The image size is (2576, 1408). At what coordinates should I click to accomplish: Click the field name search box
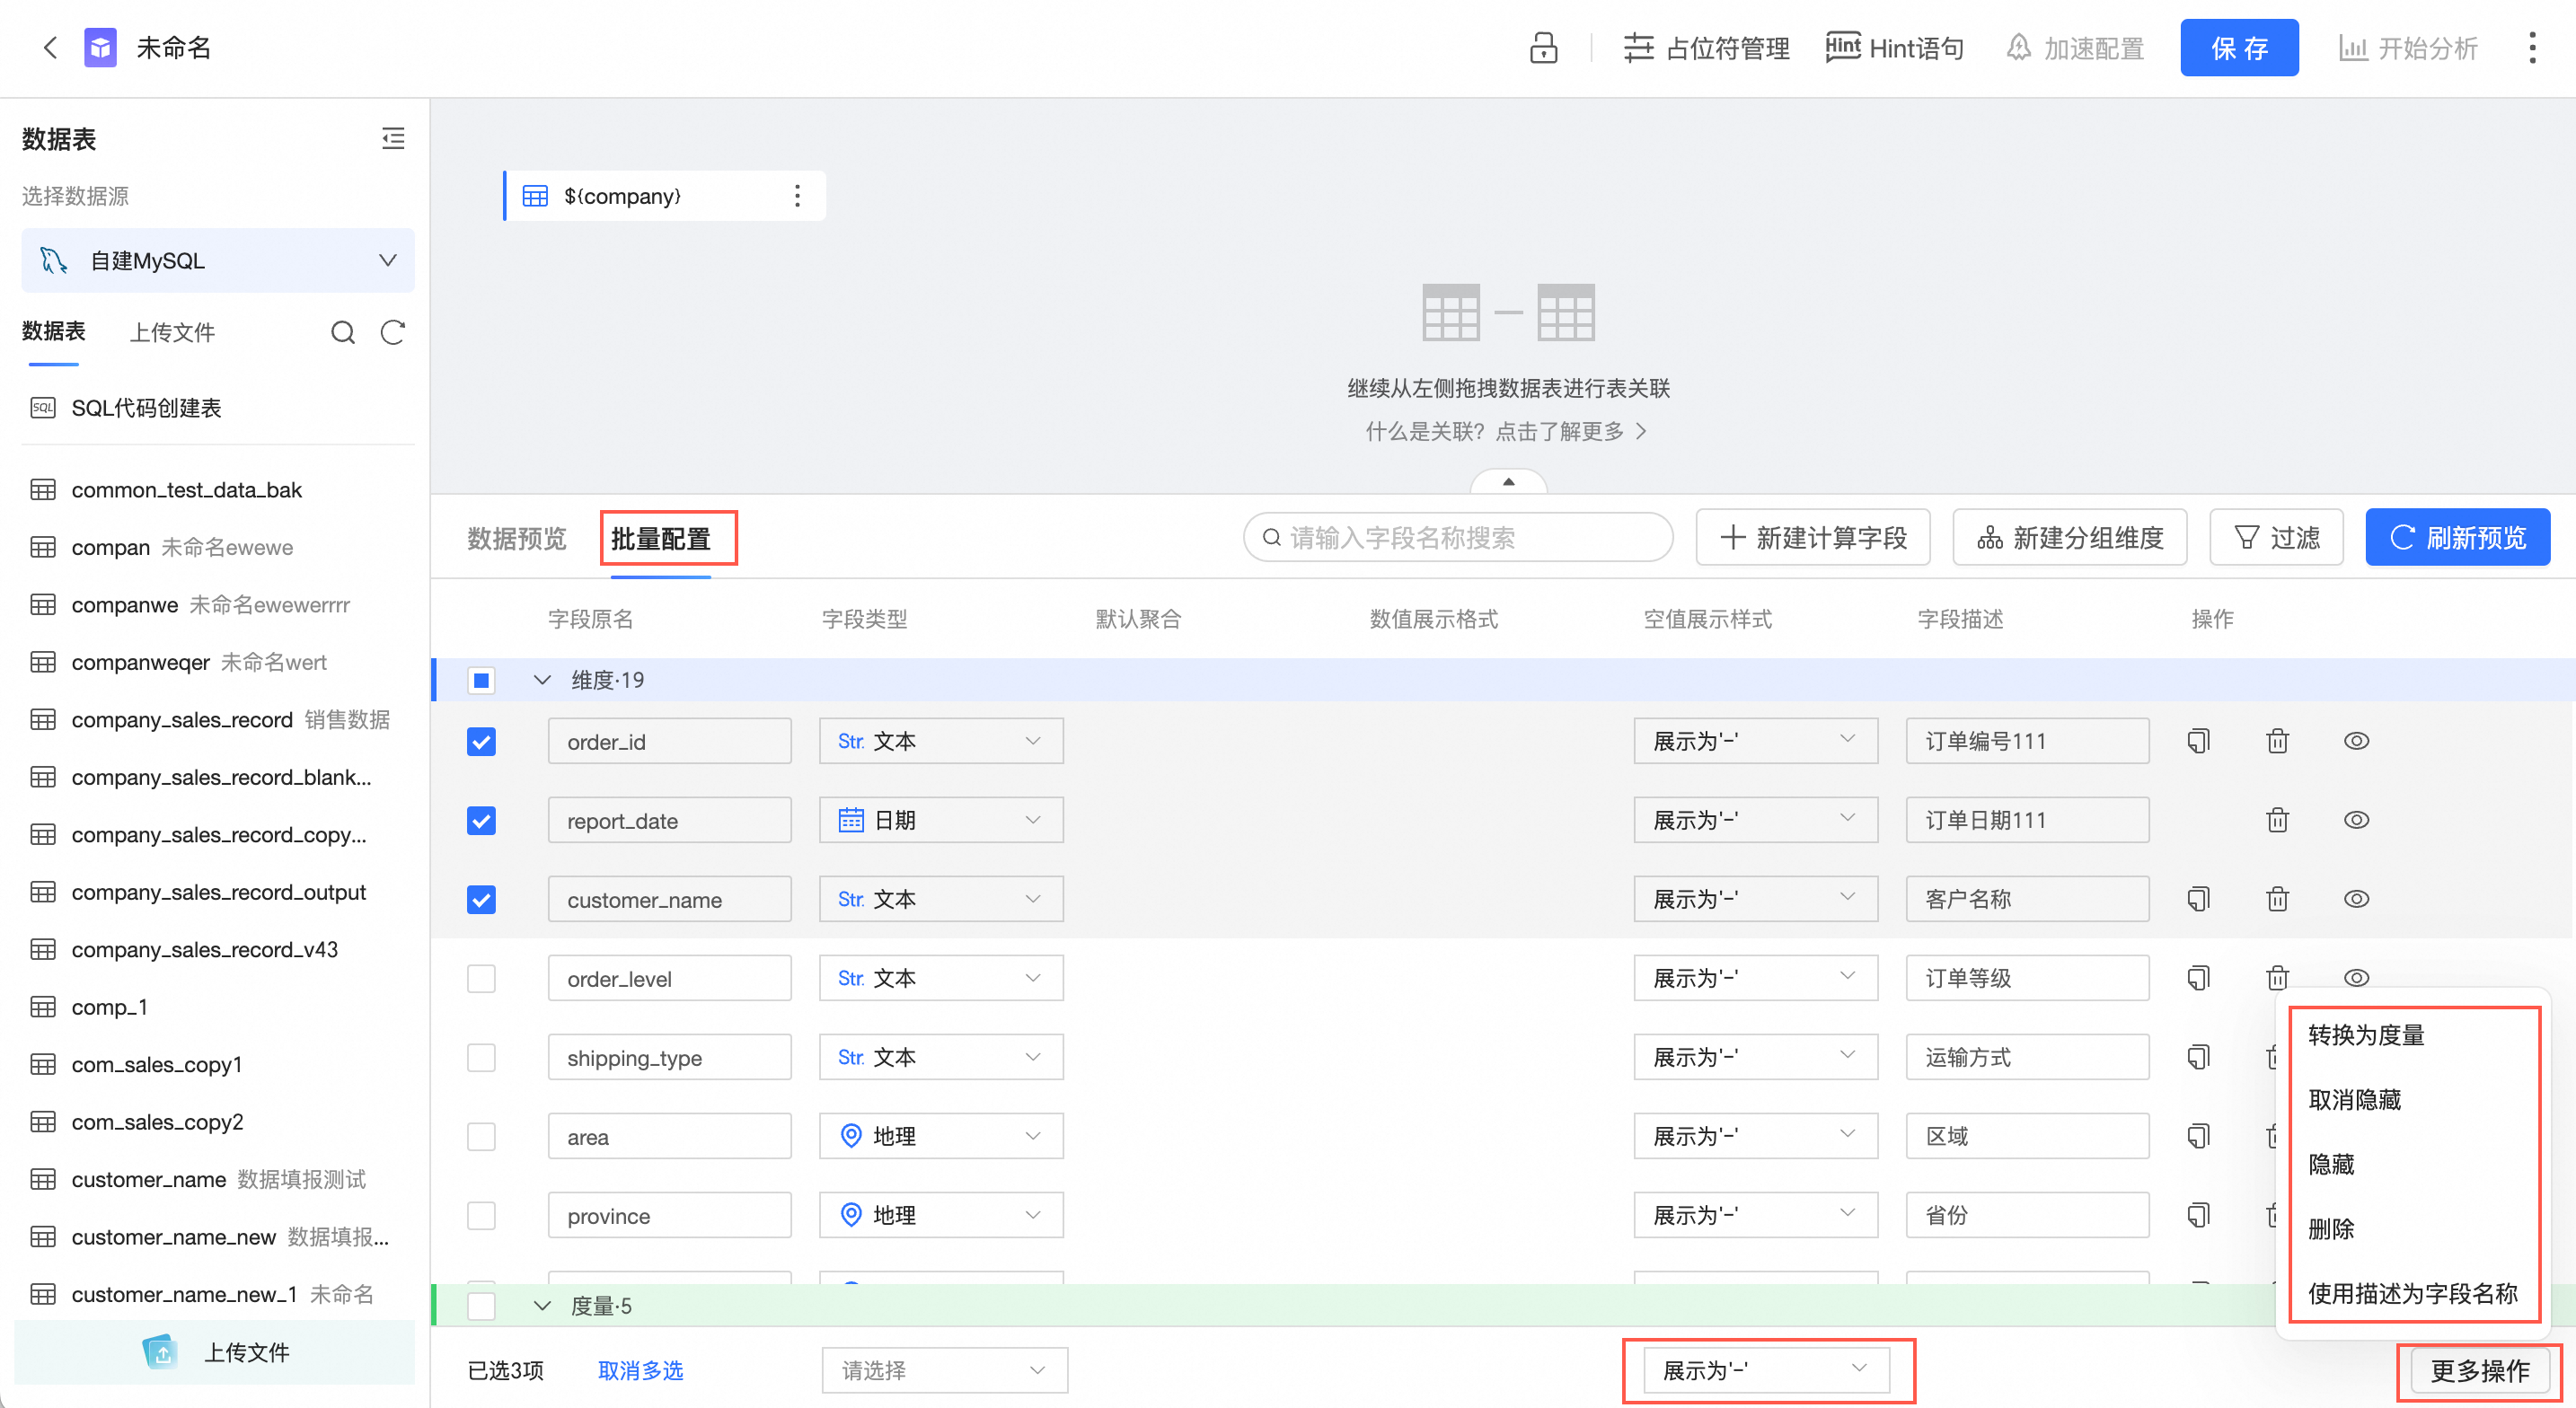(1457, 538)
